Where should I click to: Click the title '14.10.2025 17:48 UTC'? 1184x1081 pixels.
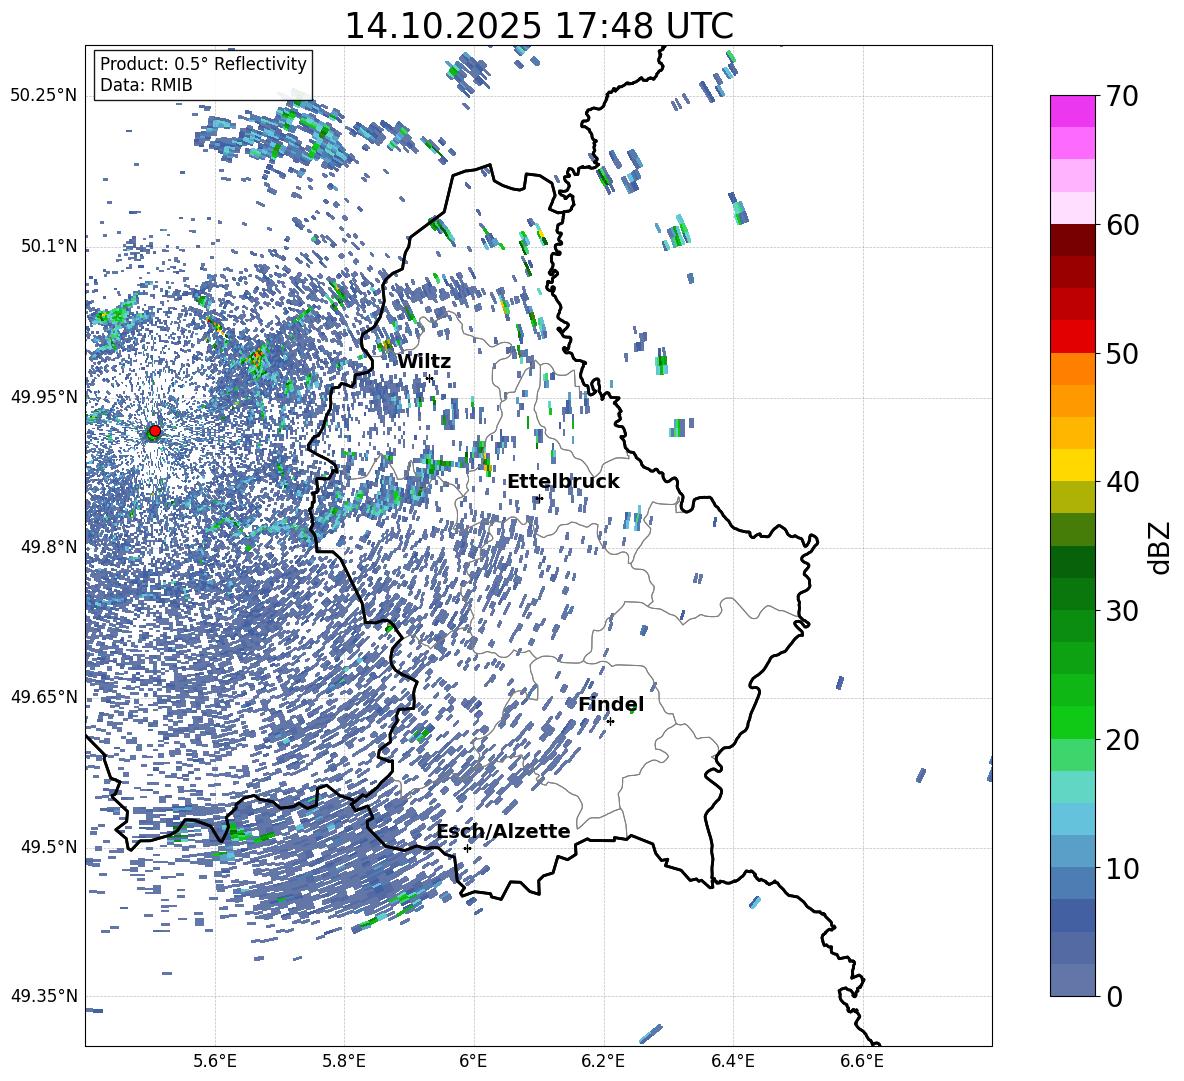(539, 26)
